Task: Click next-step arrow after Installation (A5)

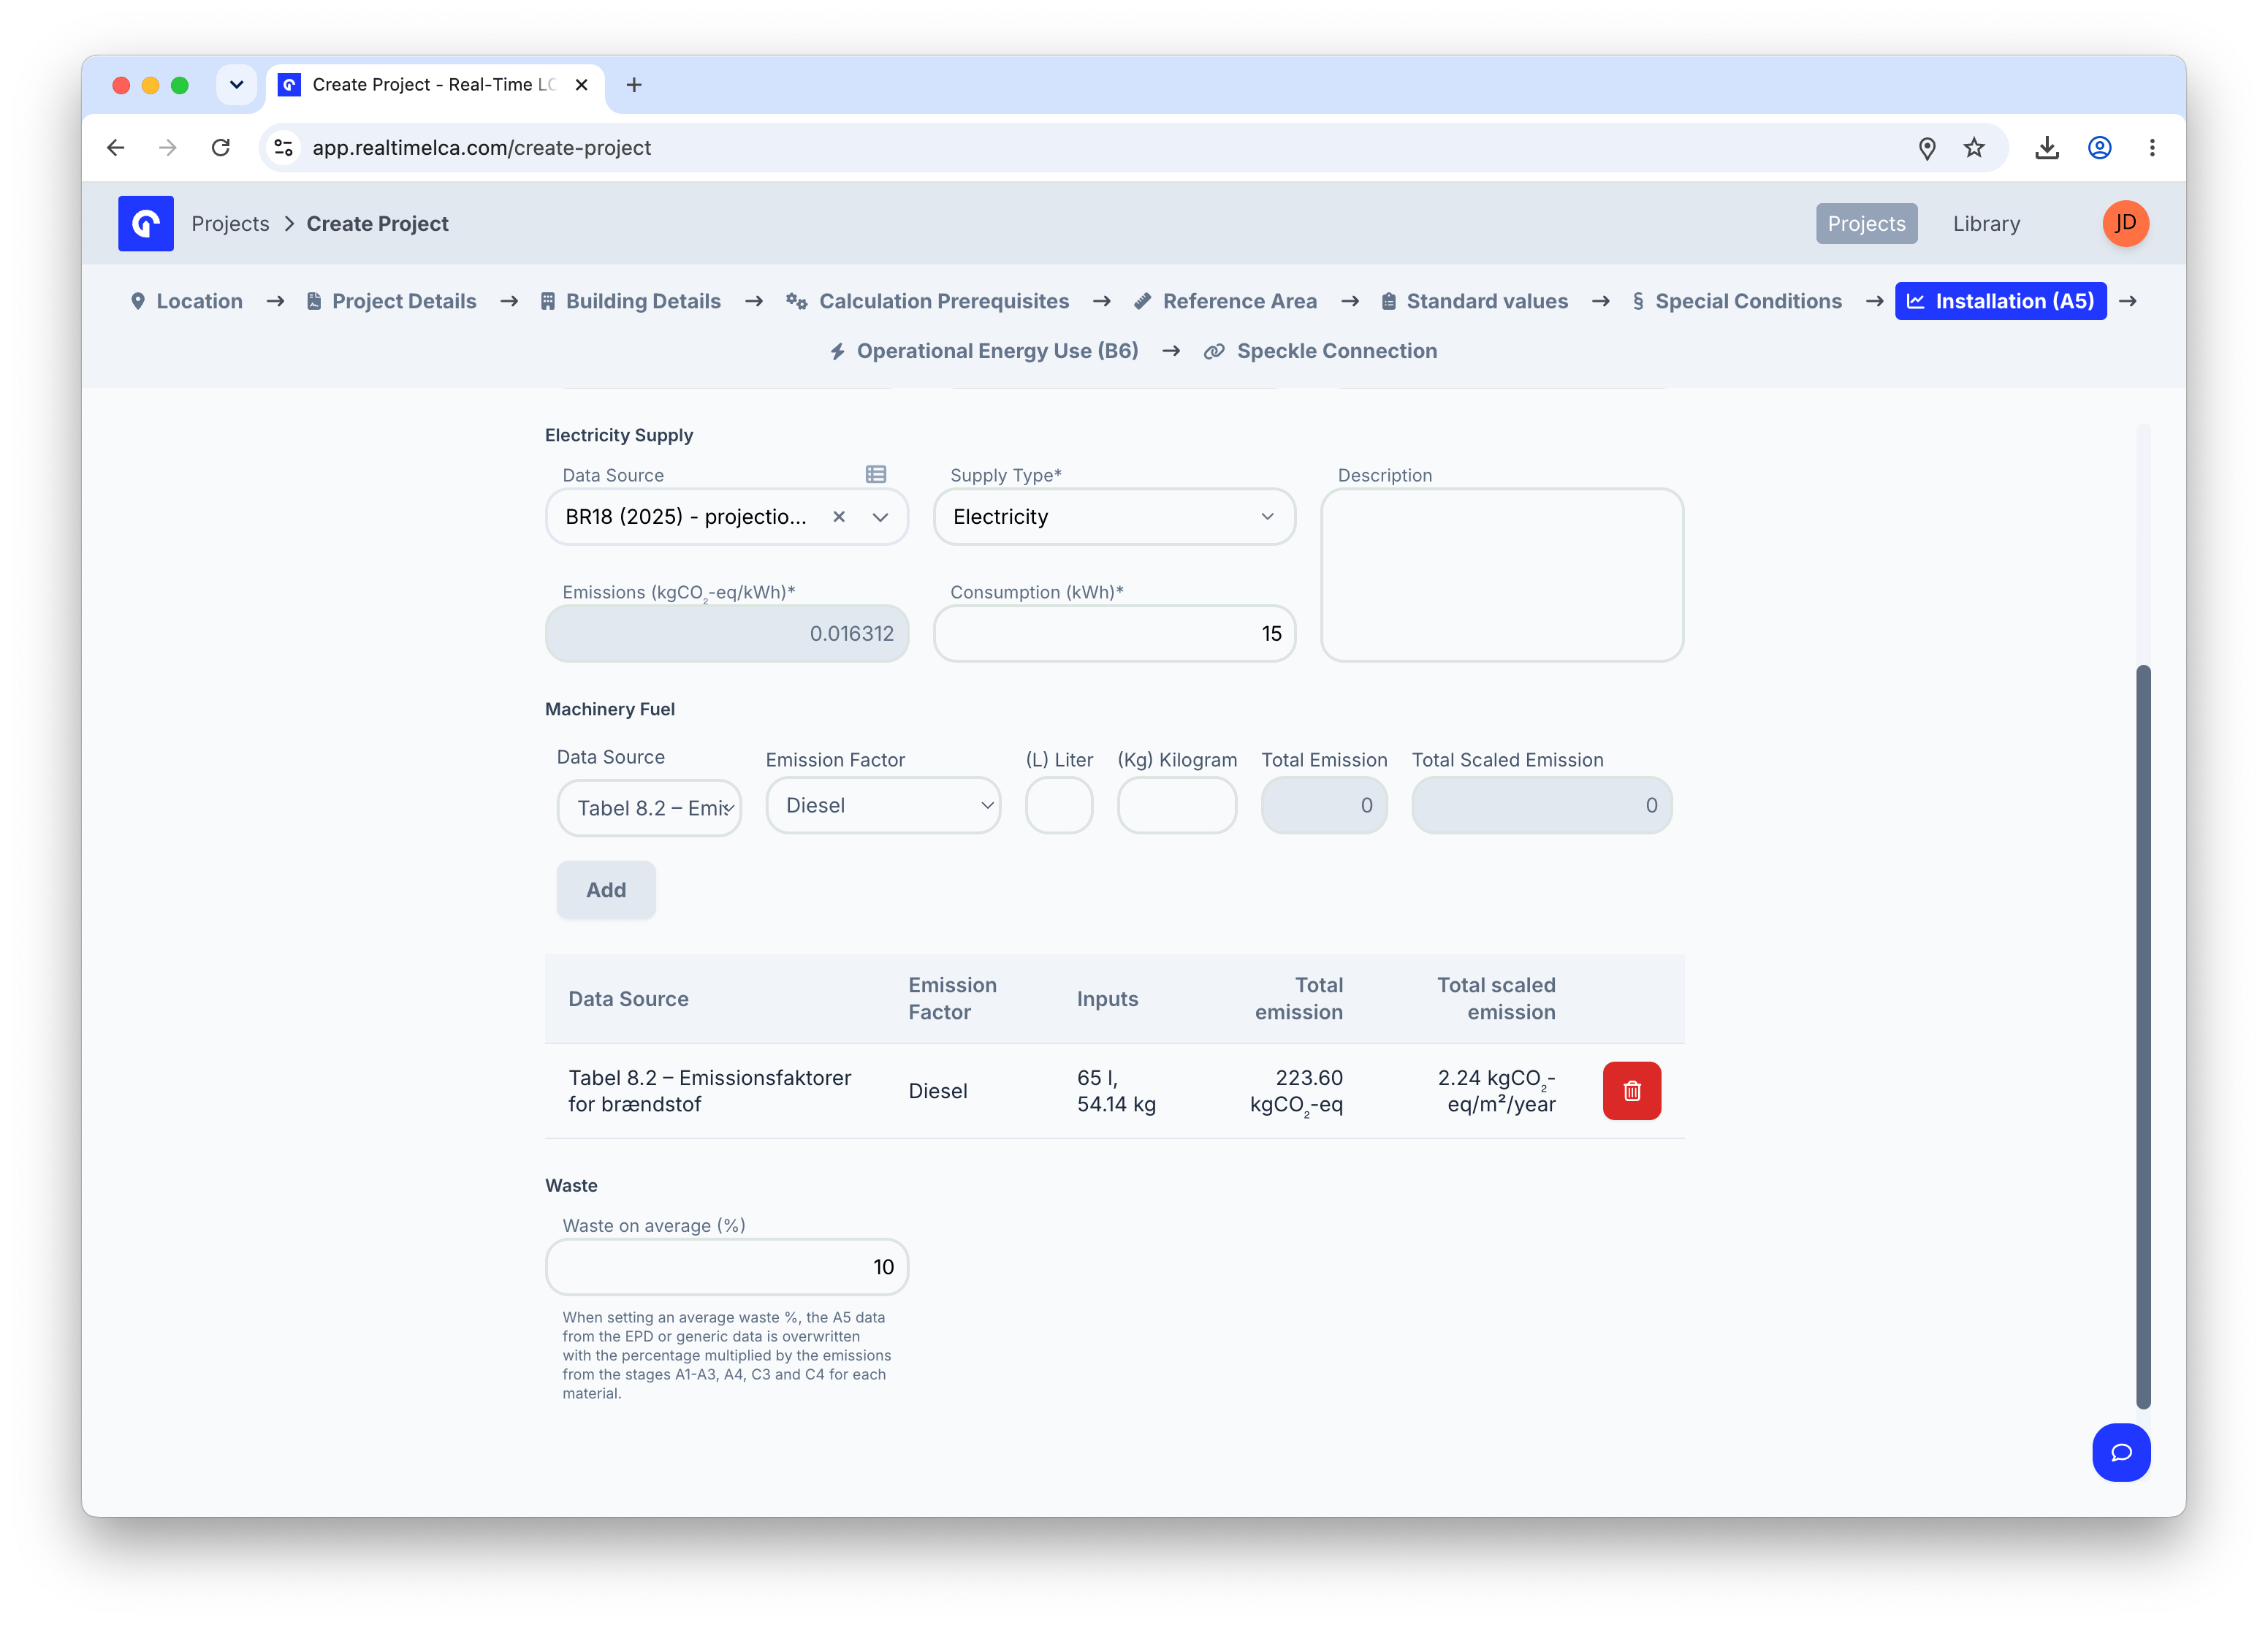Action: (x=2127, y=301)
